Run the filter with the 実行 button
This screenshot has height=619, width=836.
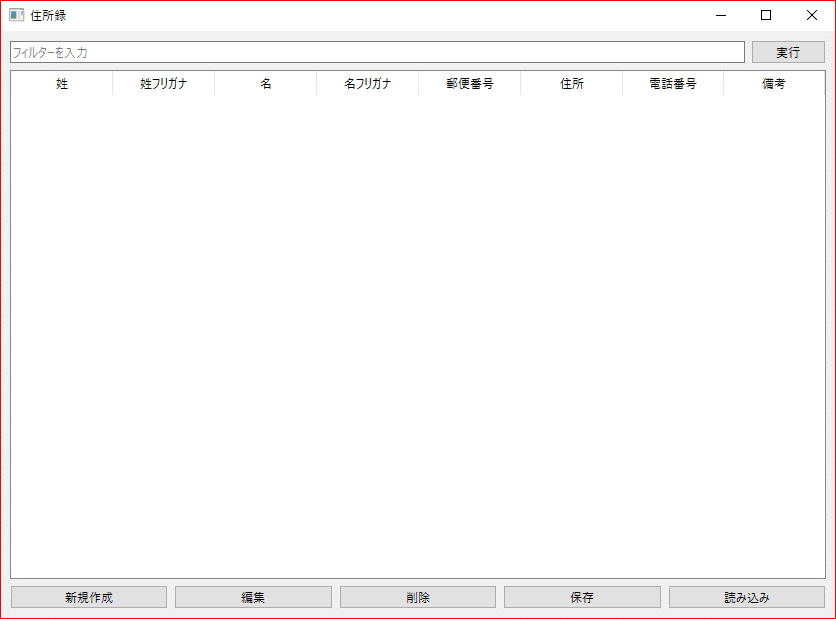788,52
